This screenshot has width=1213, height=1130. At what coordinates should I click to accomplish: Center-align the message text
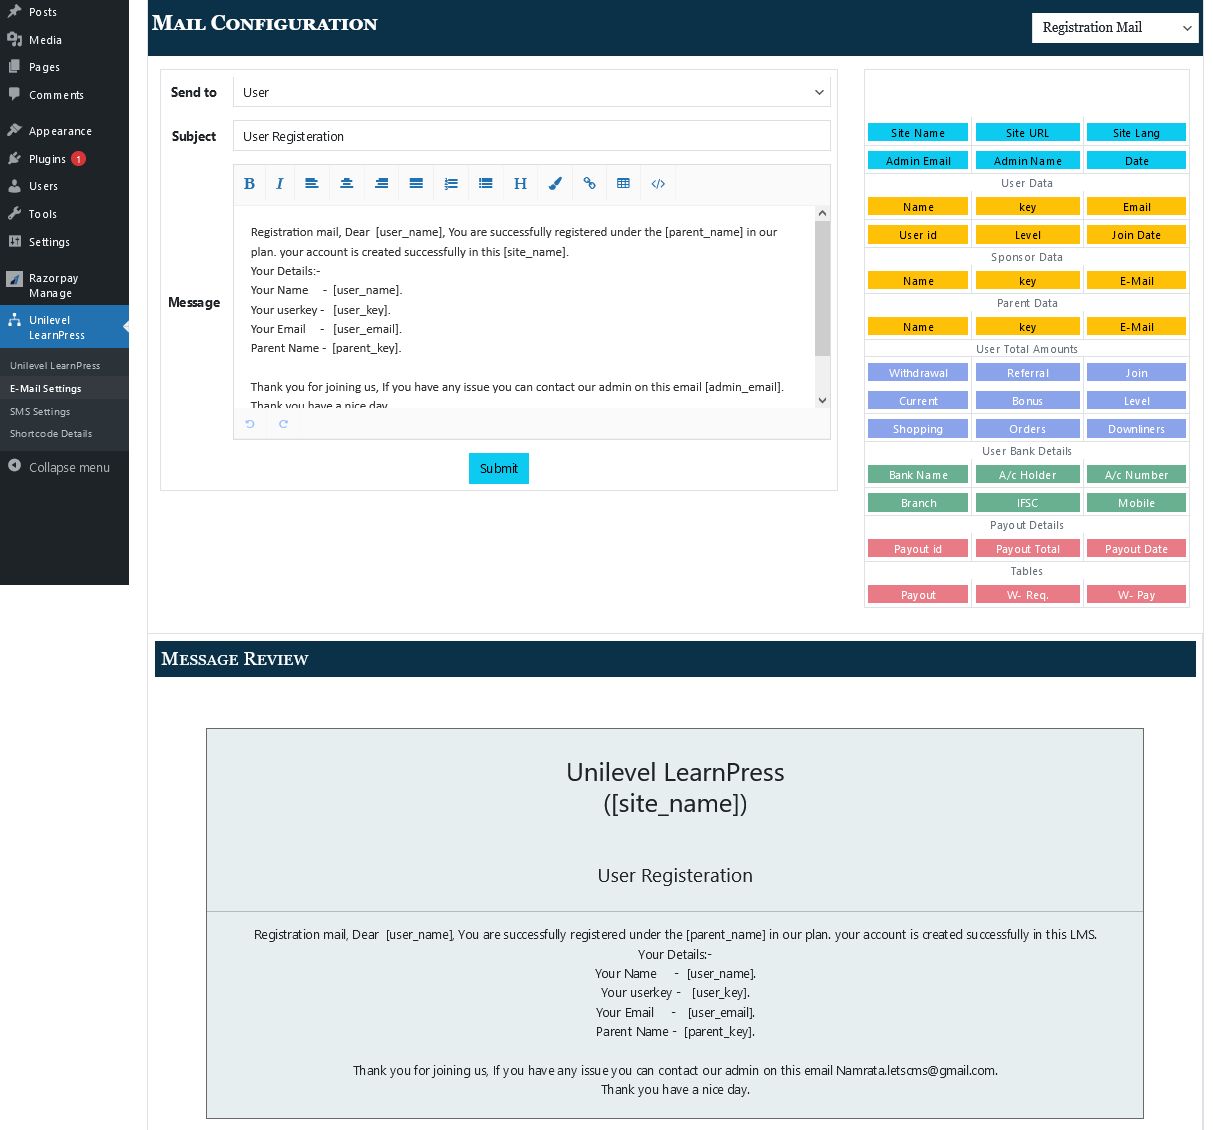(346, 184)
